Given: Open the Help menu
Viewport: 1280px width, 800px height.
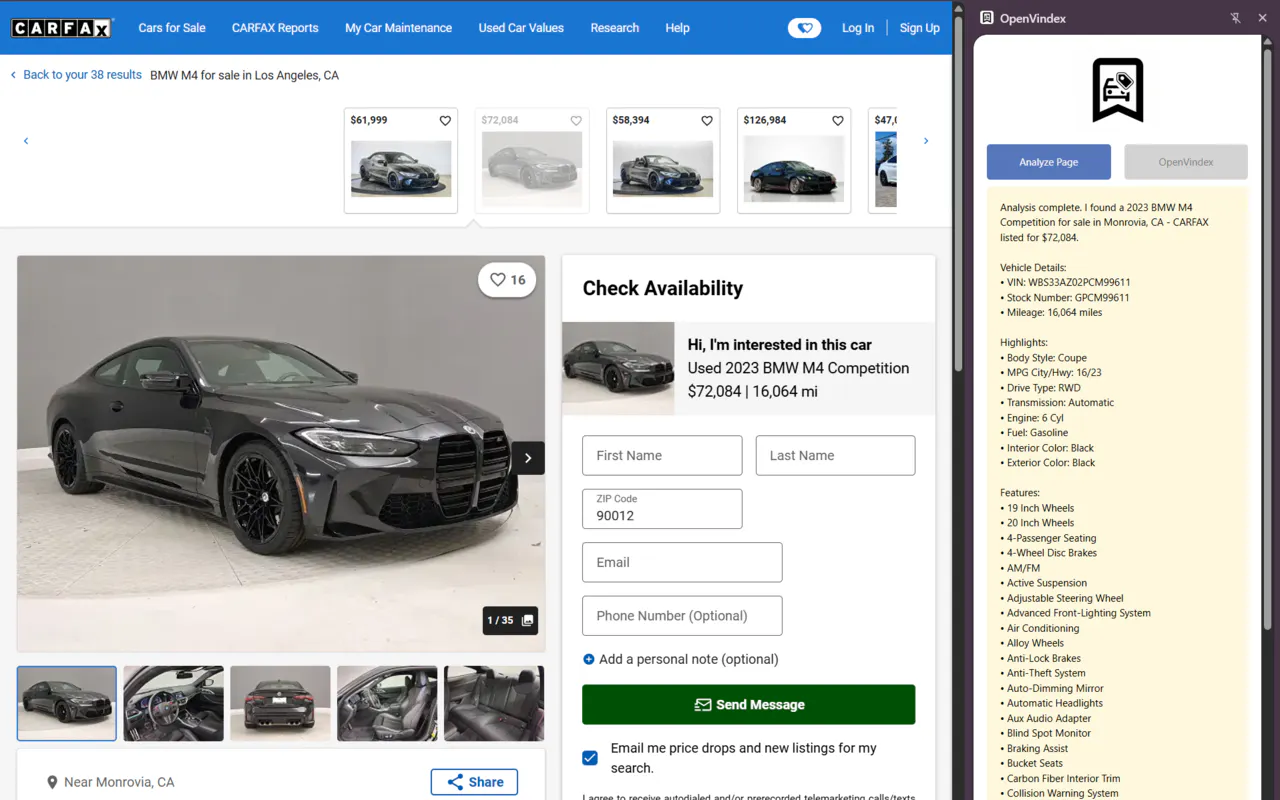Looking at the screenshot, I should coord(678,28).
